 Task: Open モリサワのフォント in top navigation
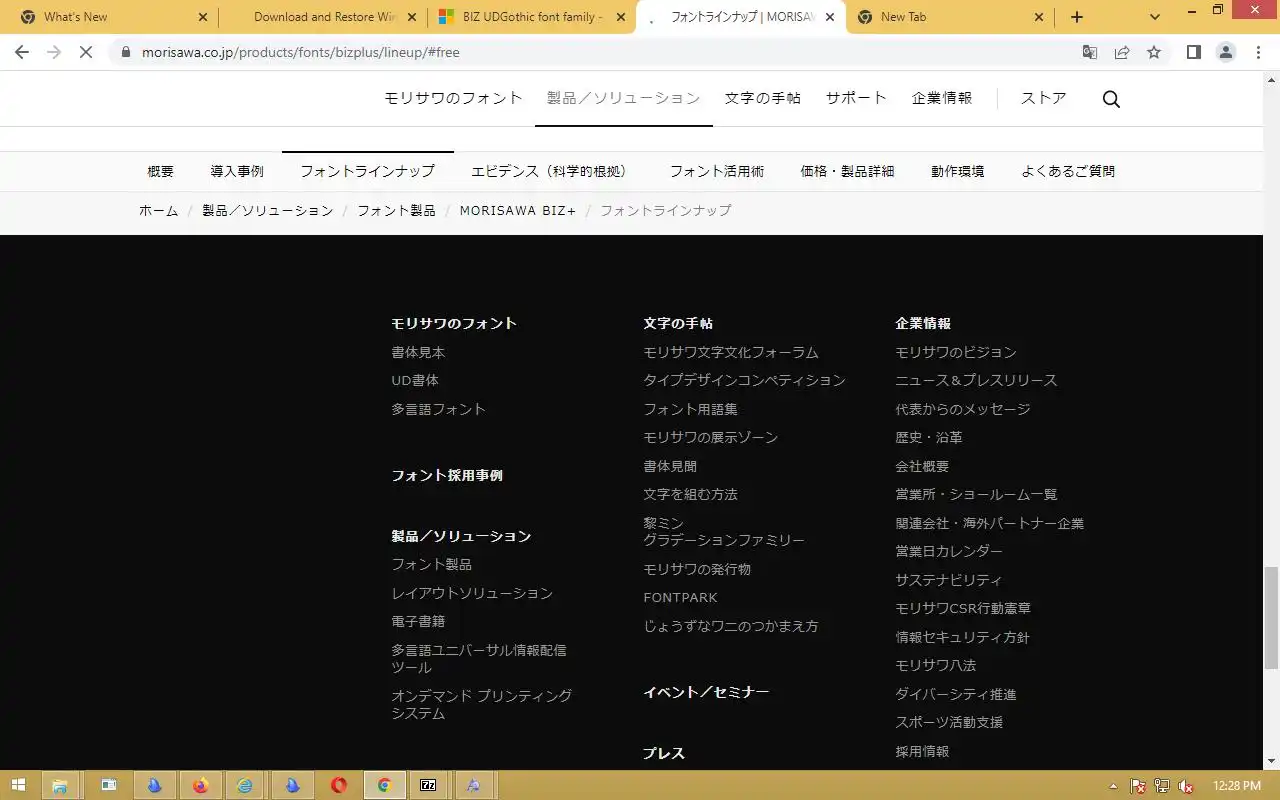coord(454,98)
